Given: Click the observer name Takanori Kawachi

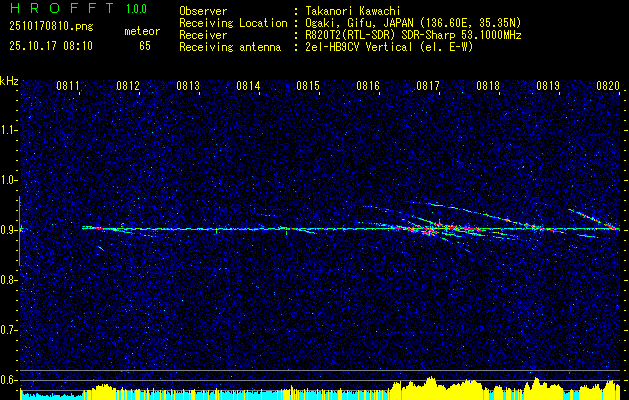Looking at the screenshot, I should tap(350, 11).
